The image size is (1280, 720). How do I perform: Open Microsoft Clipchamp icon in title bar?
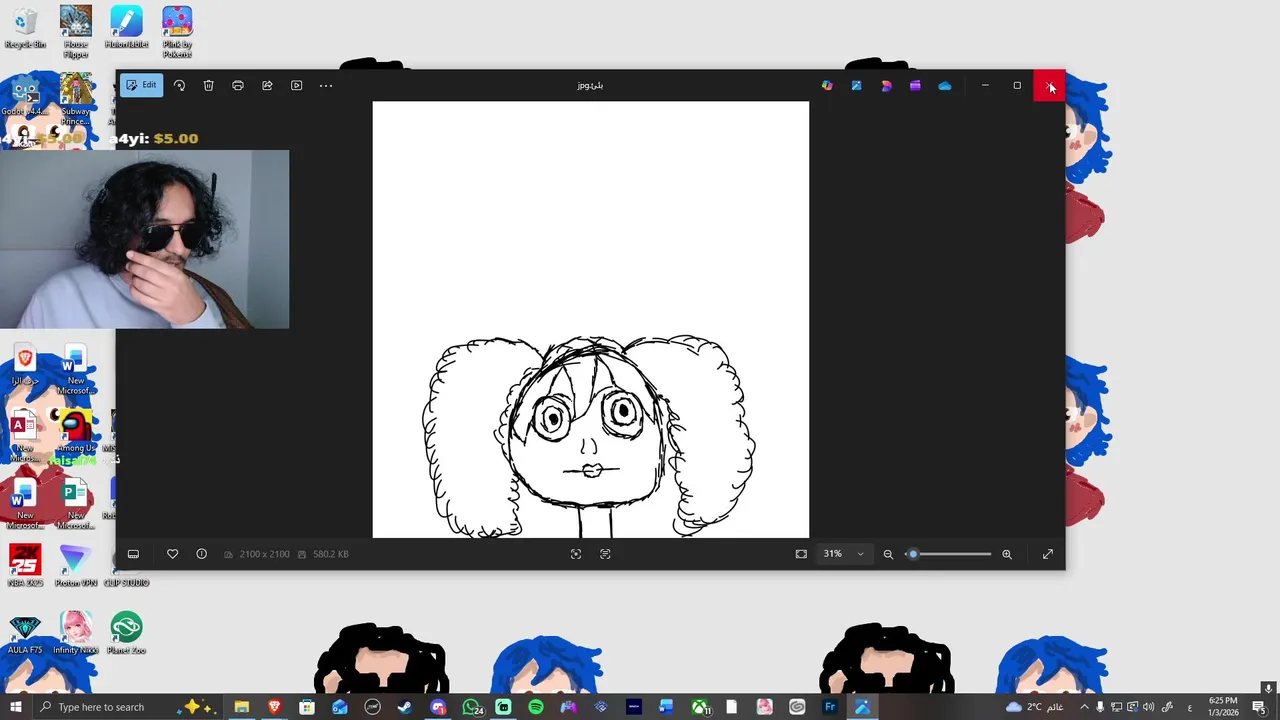click(x=915, y=85)
